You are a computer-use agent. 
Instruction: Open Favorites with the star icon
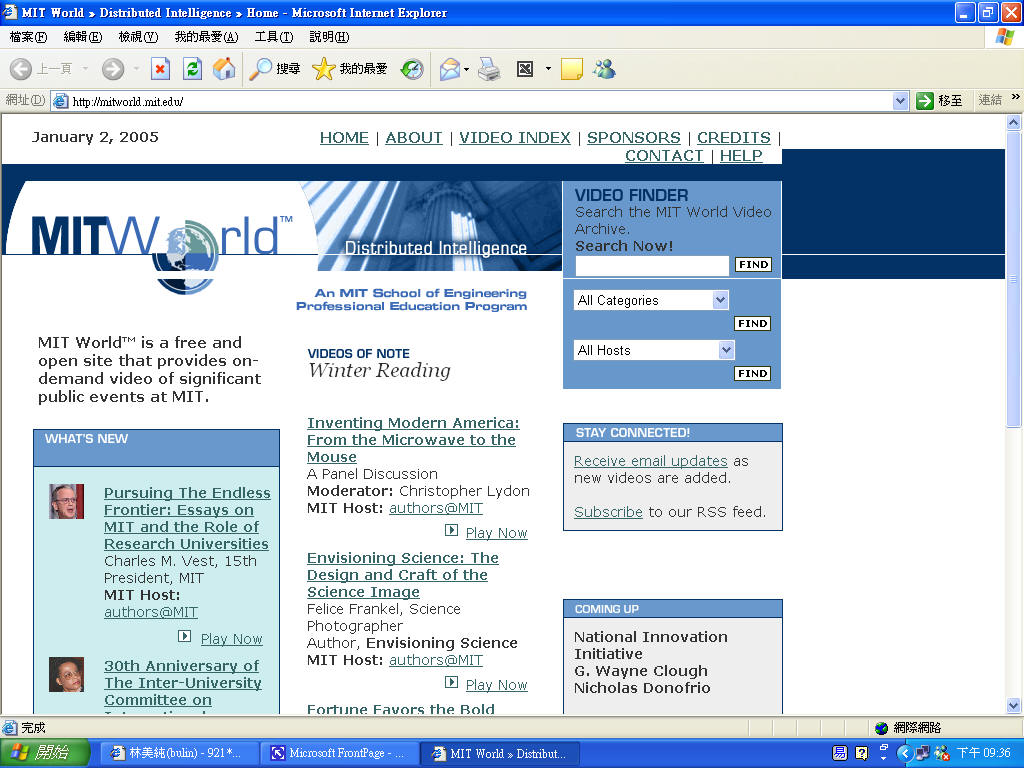[350, 69]
